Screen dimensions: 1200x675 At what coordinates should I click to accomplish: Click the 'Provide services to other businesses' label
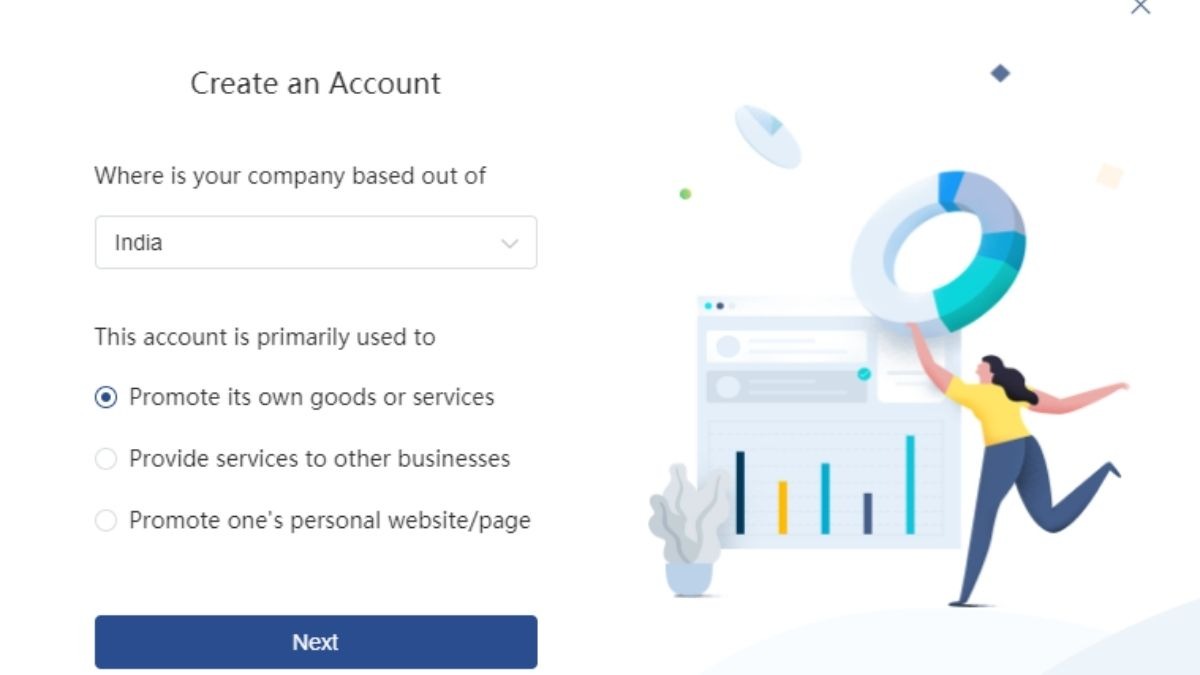point(319,459)
